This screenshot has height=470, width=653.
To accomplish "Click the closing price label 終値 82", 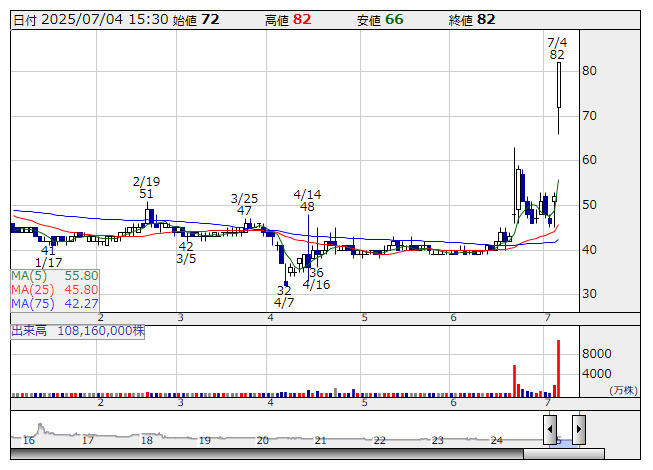I will coord(472,20).
